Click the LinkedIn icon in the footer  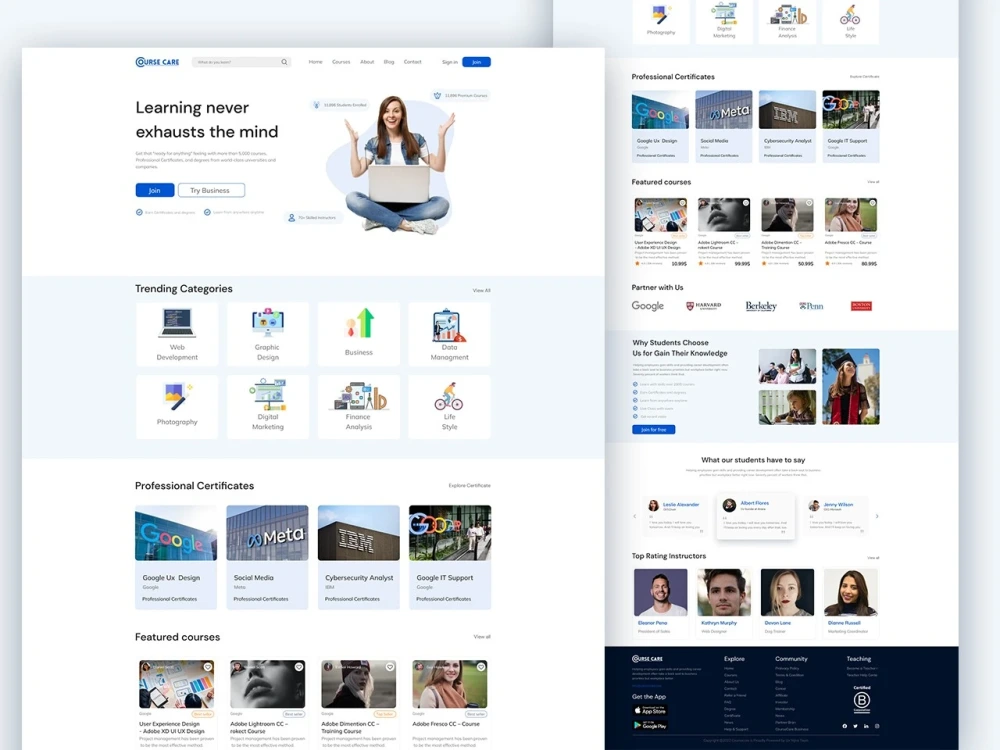(x=866, y=726)
